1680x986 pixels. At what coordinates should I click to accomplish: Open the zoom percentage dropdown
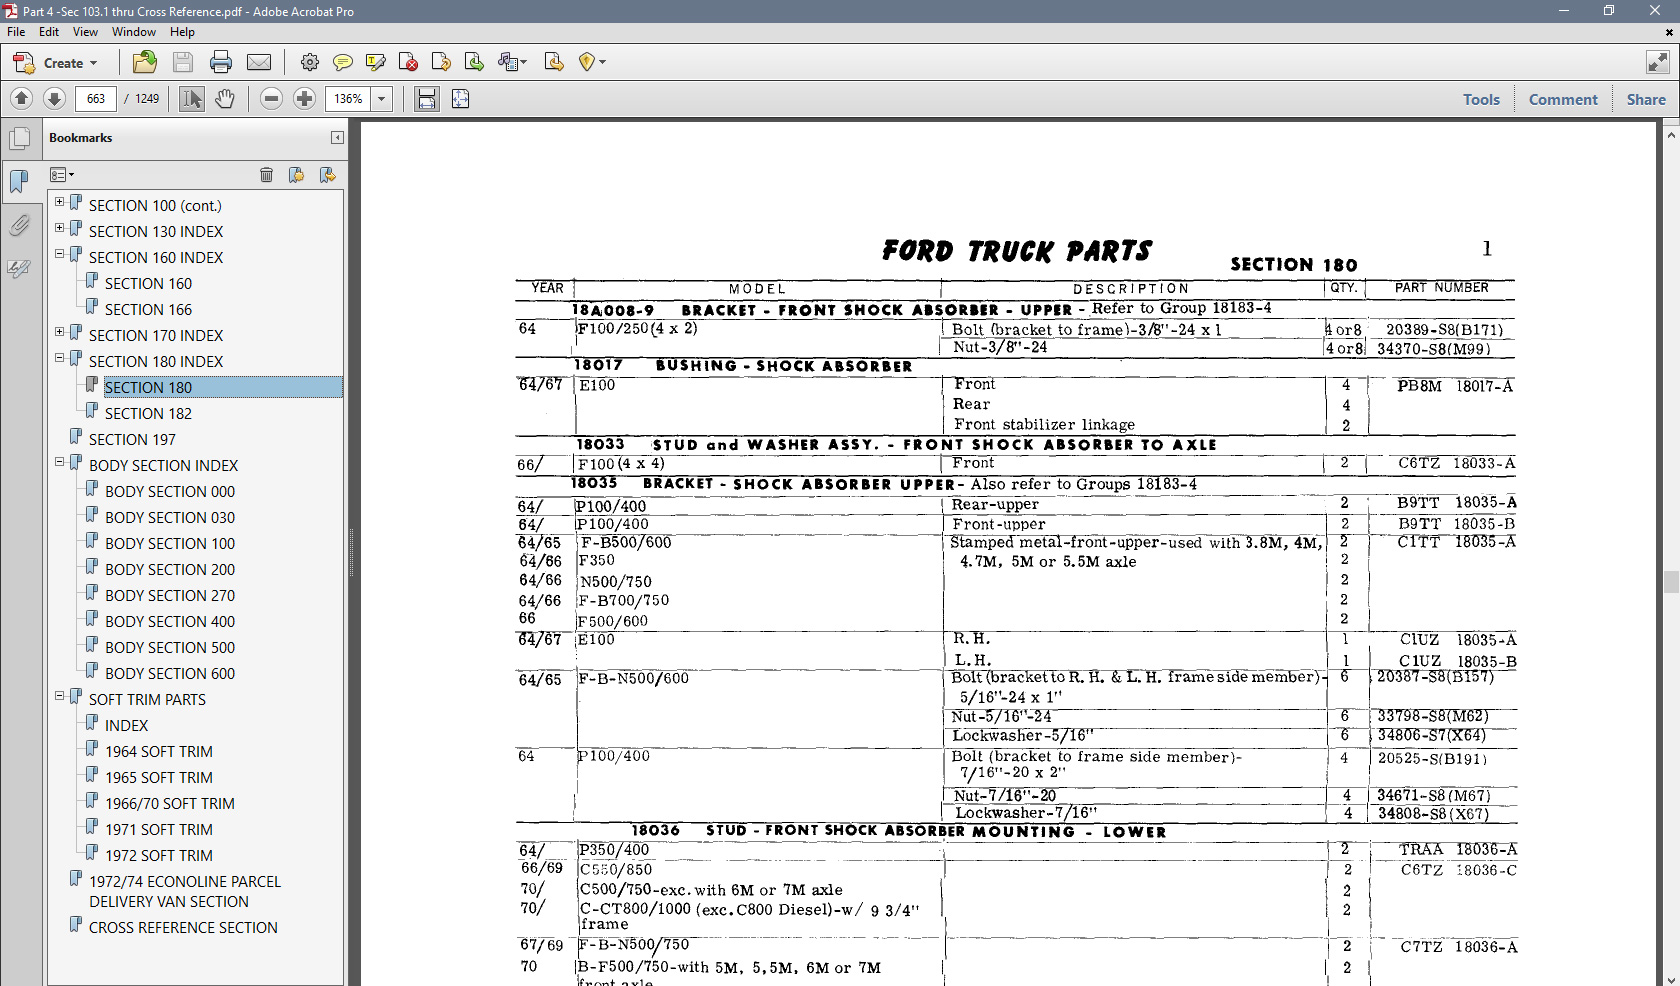click(381, 98)
